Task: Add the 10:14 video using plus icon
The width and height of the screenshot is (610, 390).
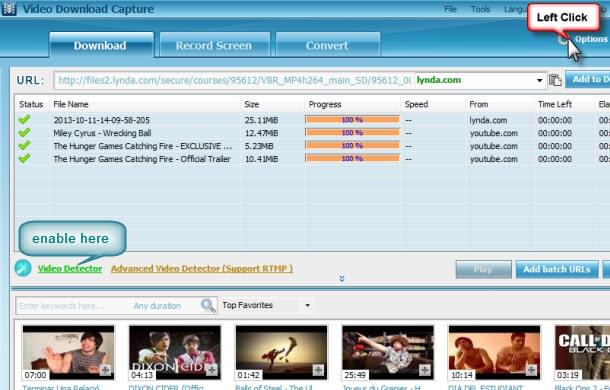Action: pos(531,370)
